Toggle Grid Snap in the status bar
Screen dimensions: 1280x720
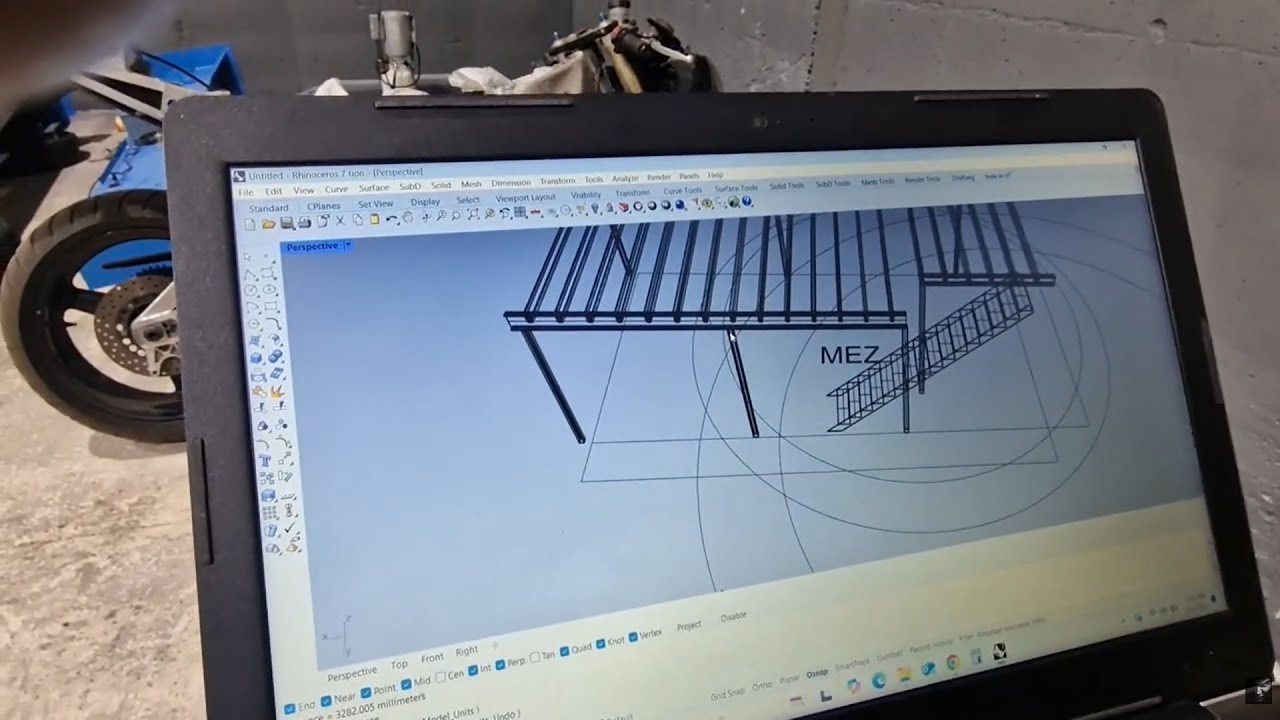(728, 693)
